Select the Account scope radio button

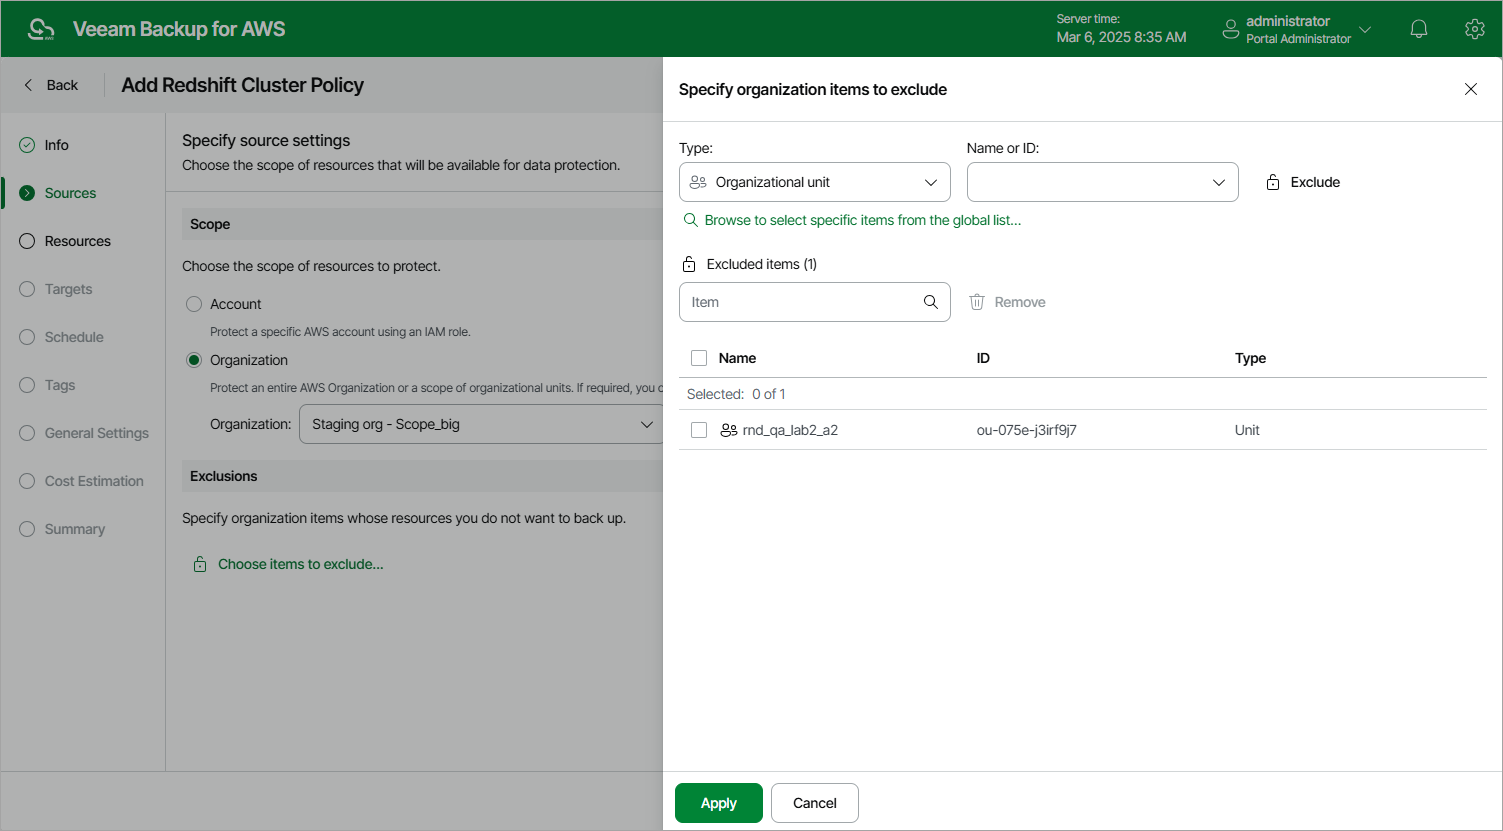[194, 304]
